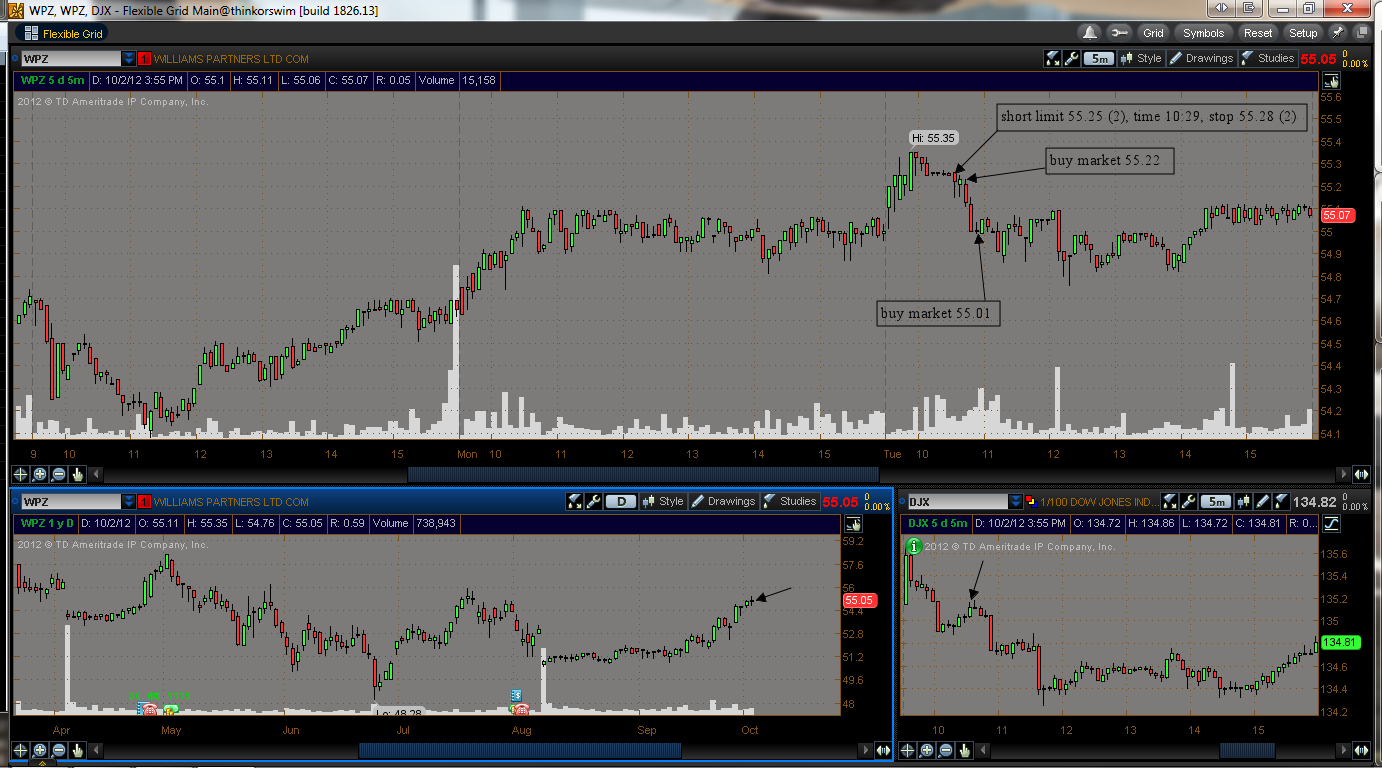Click share study icon in DJX chart toolbar

point(1171,501)
